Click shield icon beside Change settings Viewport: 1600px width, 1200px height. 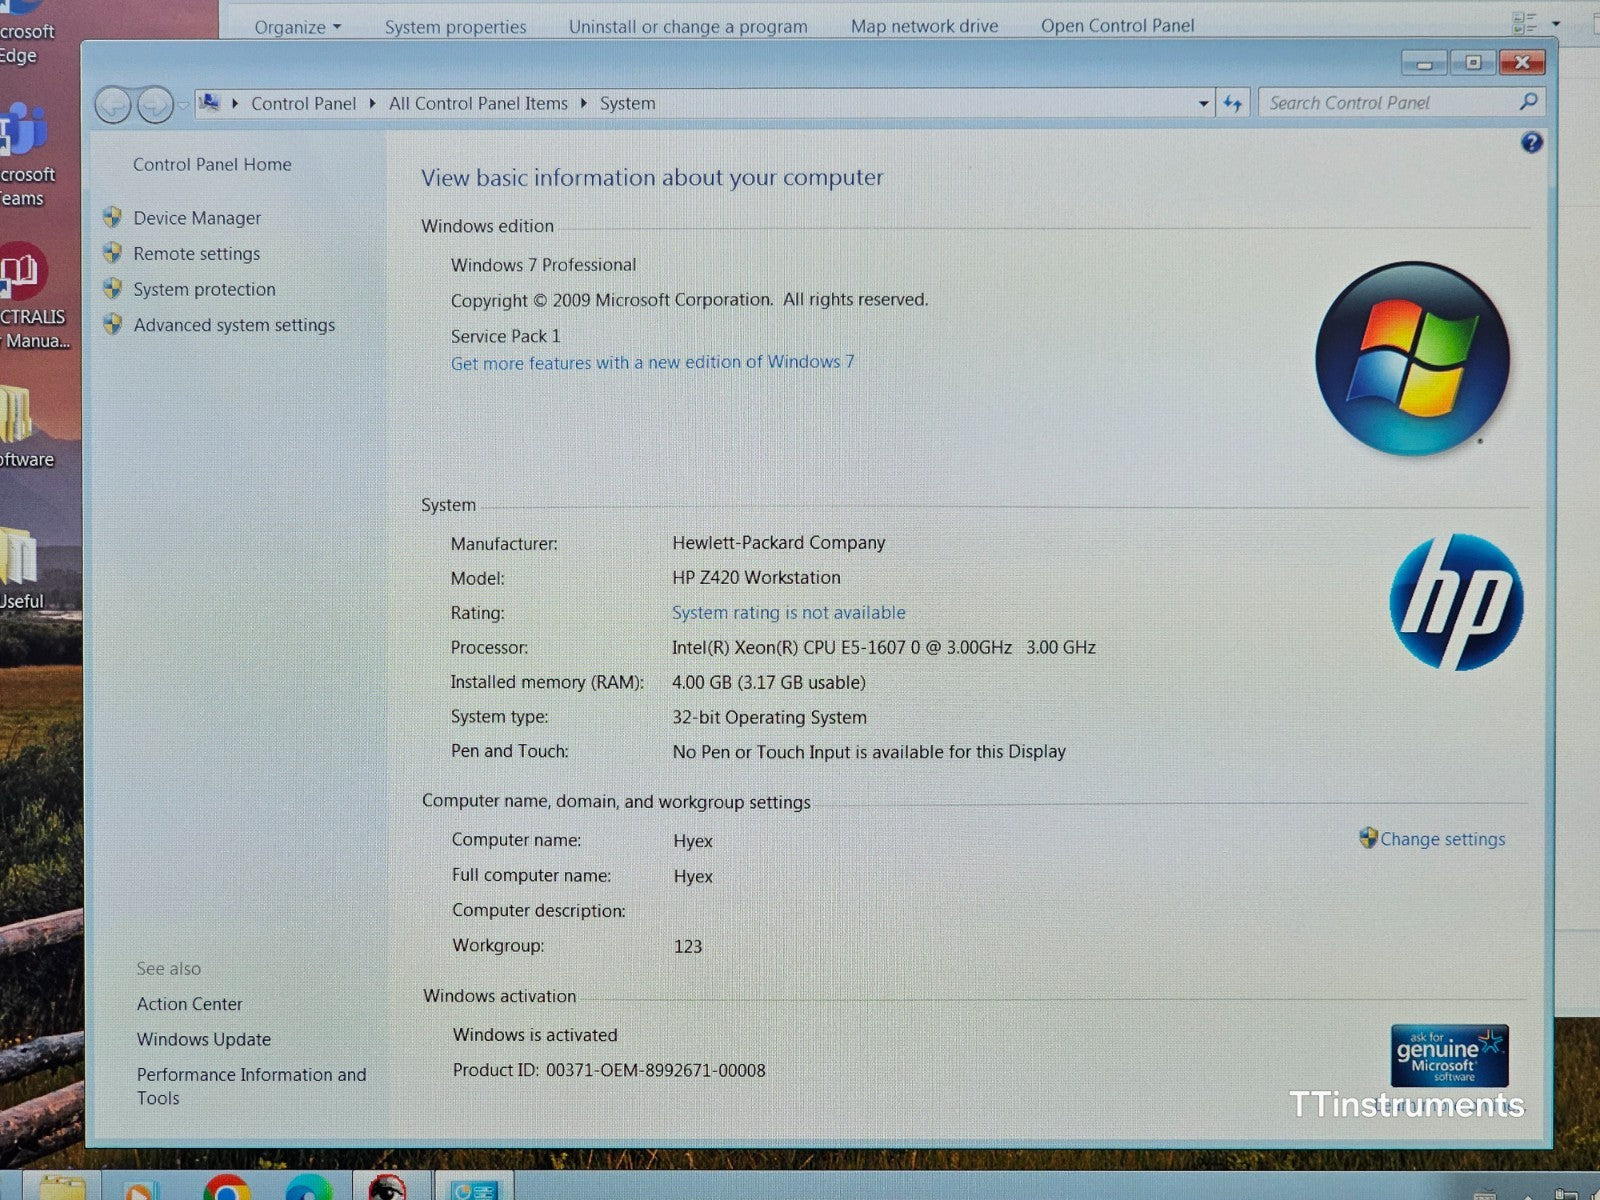point(1368,838)
